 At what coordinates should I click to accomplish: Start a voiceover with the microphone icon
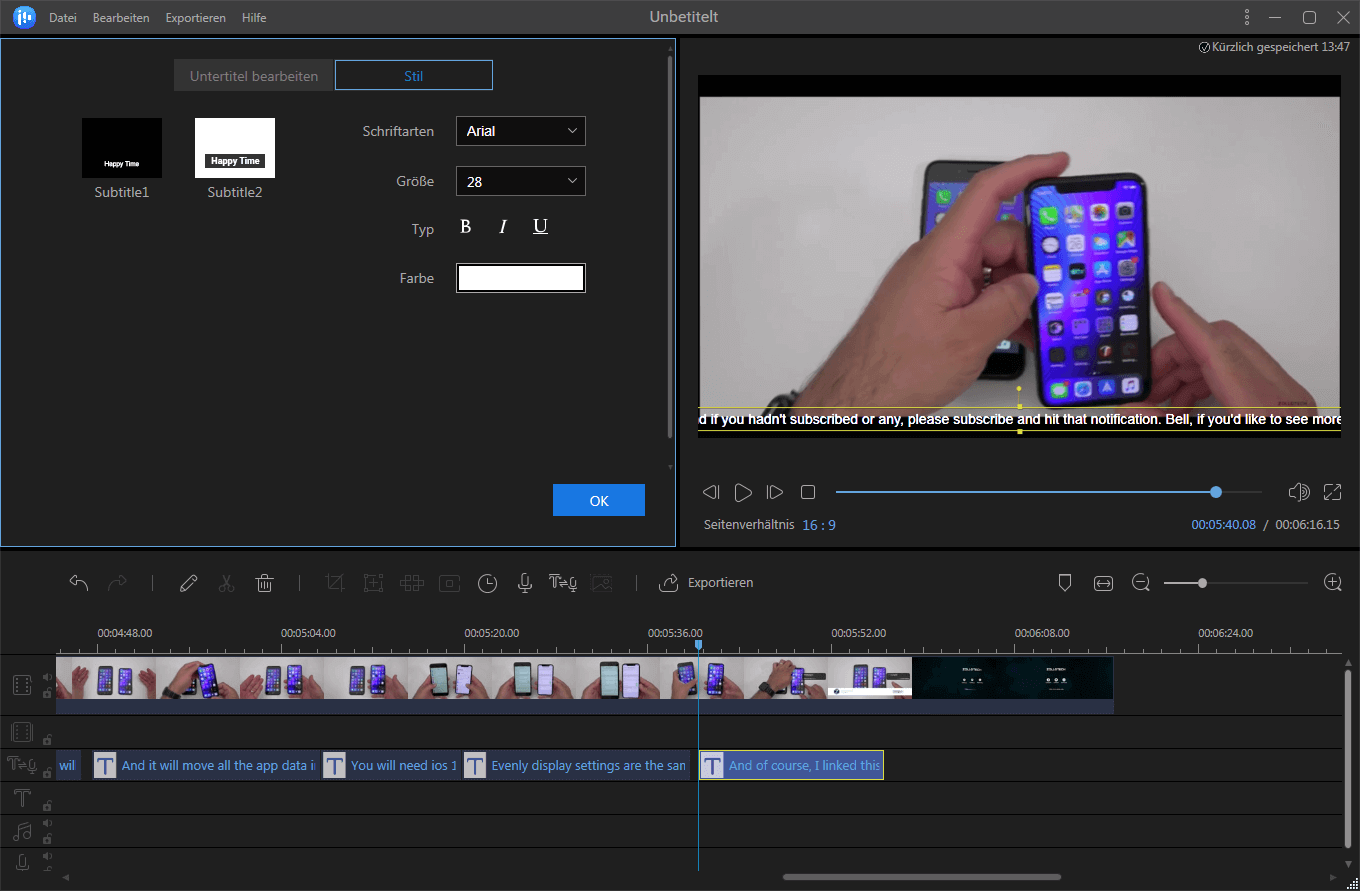point(524,582)
